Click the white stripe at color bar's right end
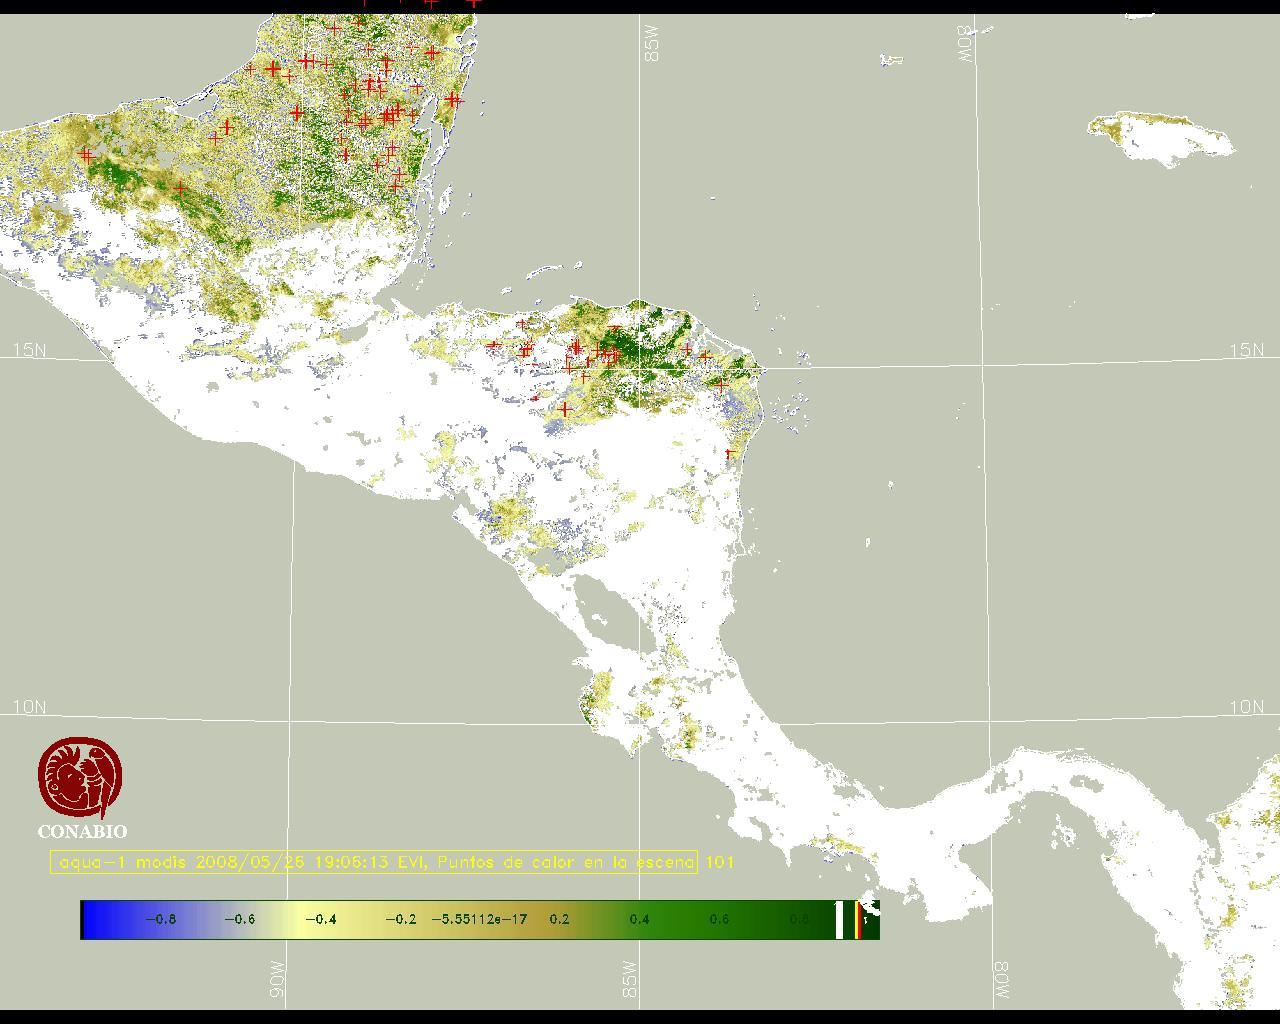Screen dimensions: 1280x1024 (839, 919)
